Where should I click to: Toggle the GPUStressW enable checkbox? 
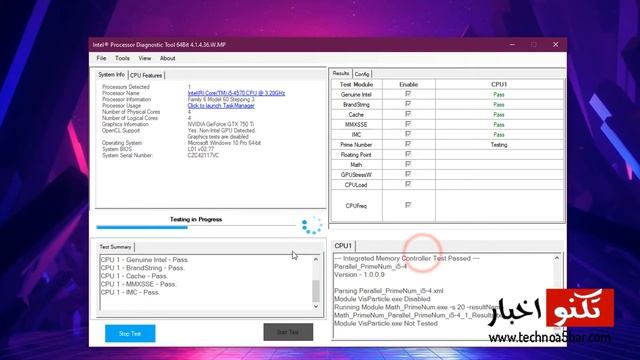click(408, 174)
